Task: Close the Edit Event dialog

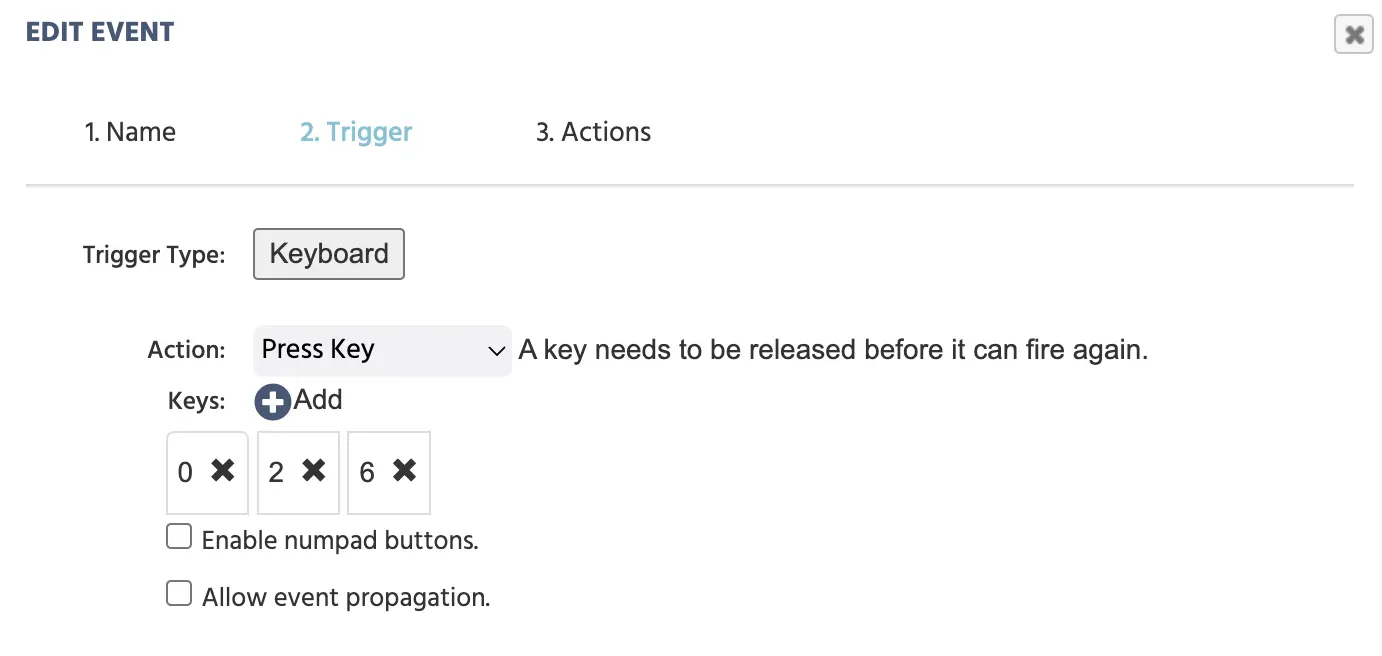Action: point(1354,35)
